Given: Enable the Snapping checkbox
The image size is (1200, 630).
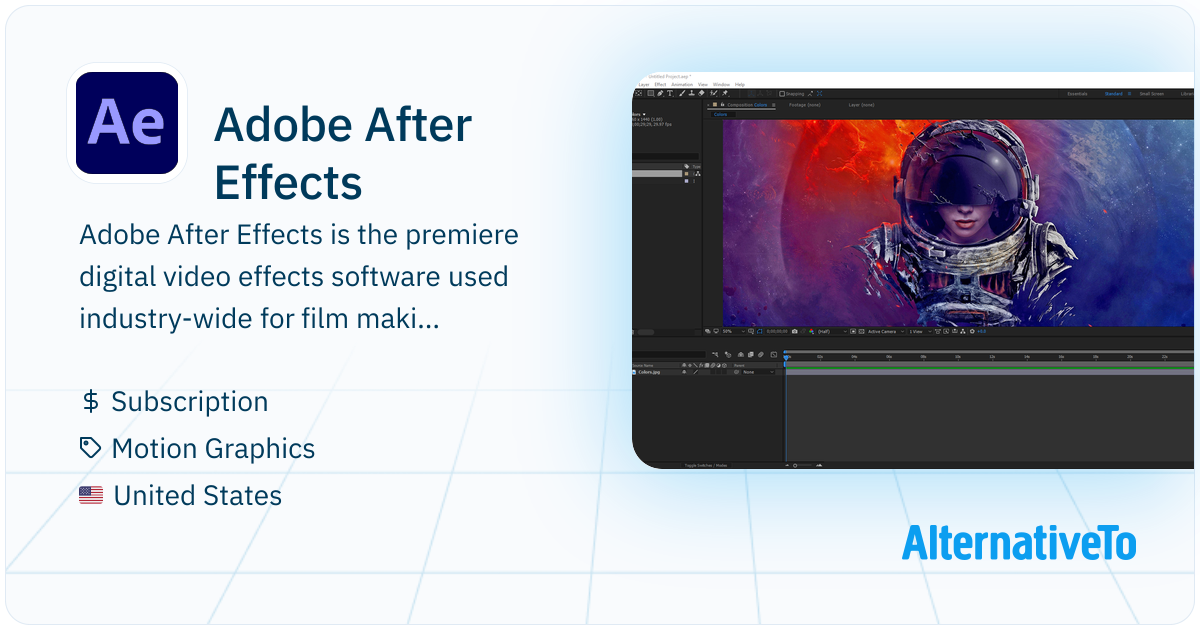Looking at the screenshot, I should [x=782, y=93].
